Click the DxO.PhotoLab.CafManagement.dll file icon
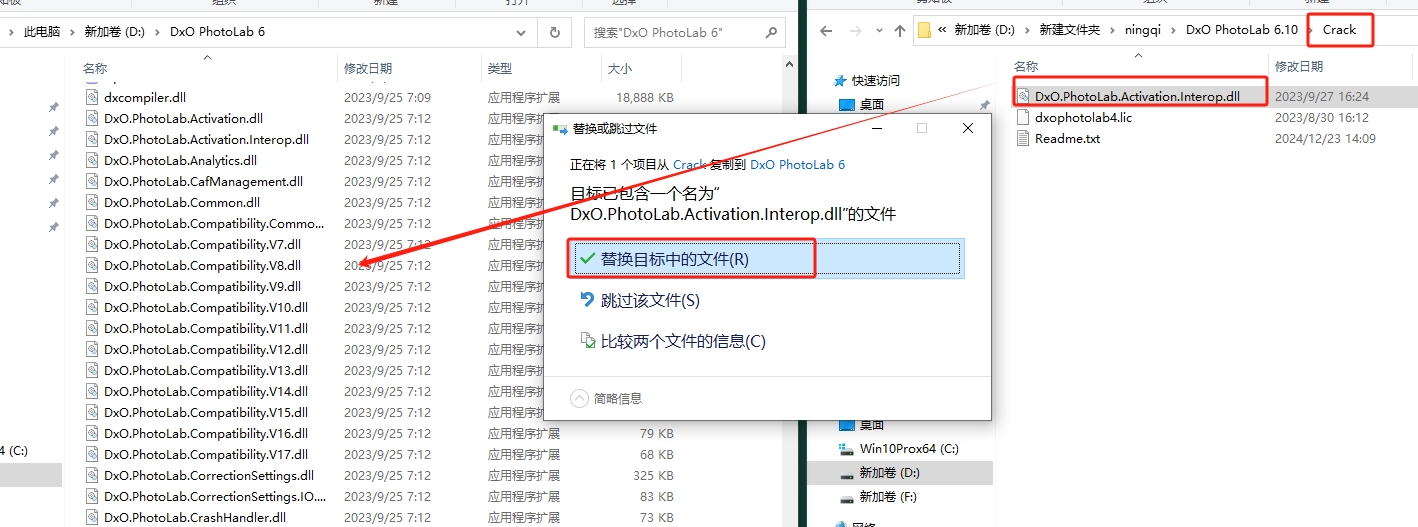The height and width of the screenshot is (527, 1418). [92, 182]
